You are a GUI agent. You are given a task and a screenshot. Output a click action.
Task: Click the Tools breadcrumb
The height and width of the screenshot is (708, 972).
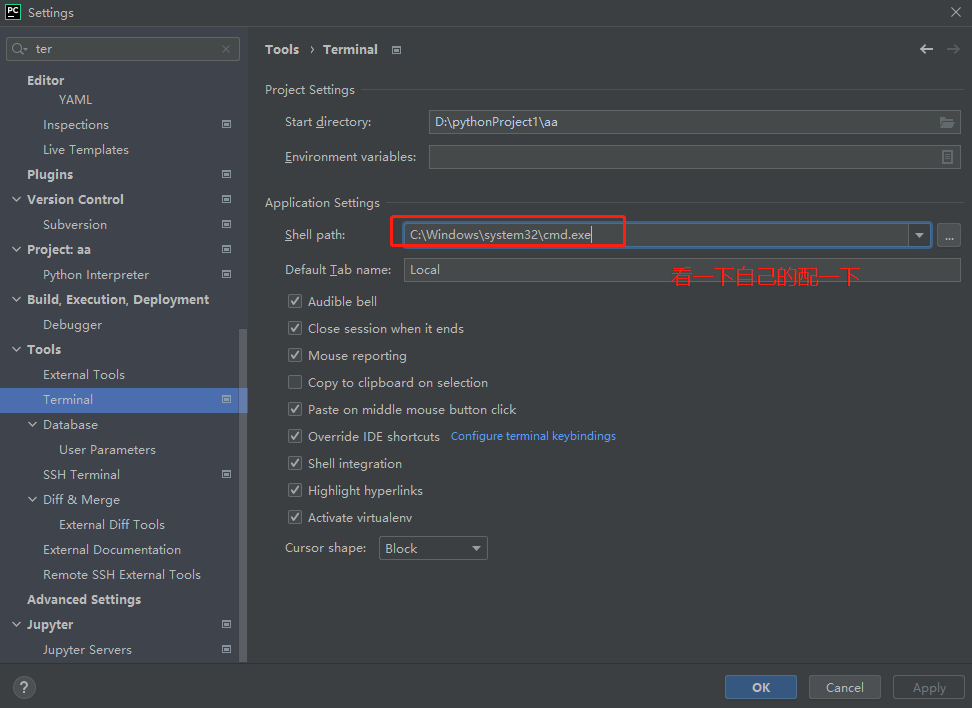(x=282, y=50)
